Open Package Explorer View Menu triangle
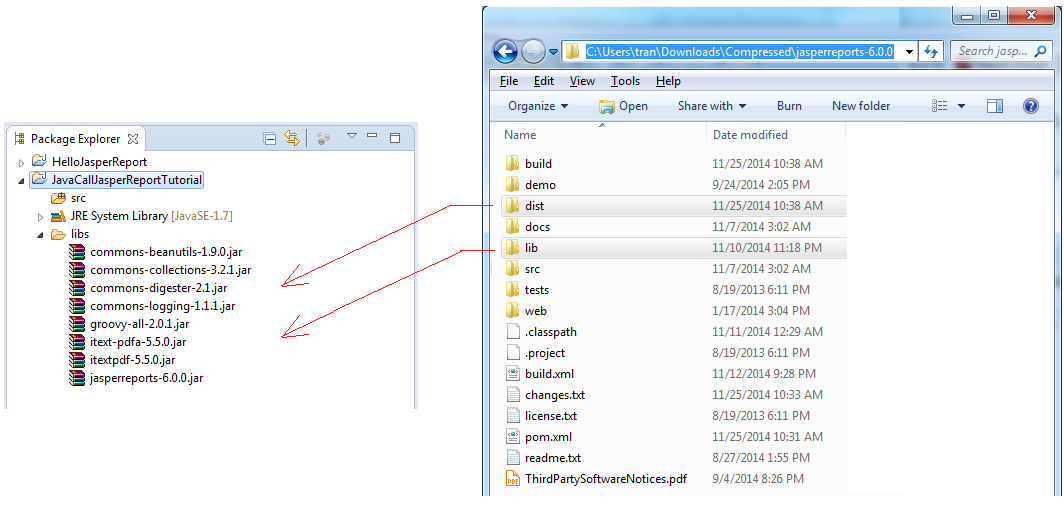The height and width of the screenshot is (510, 1064). point(352,136)
